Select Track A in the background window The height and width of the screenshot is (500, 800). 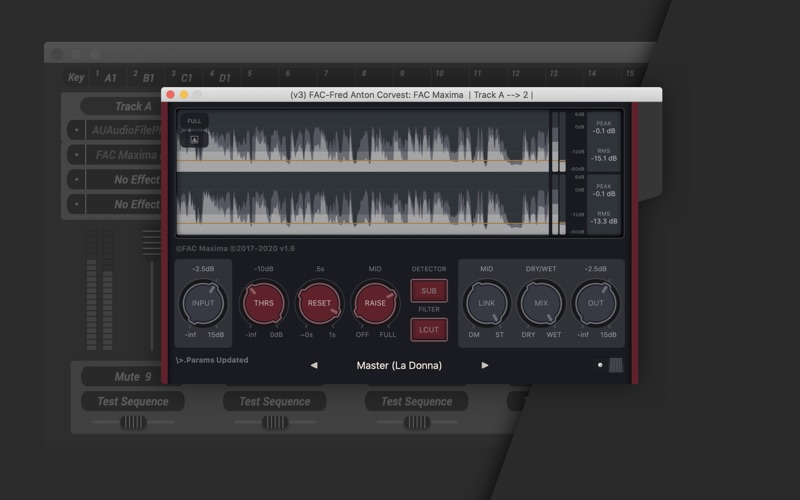coord(121,106)
